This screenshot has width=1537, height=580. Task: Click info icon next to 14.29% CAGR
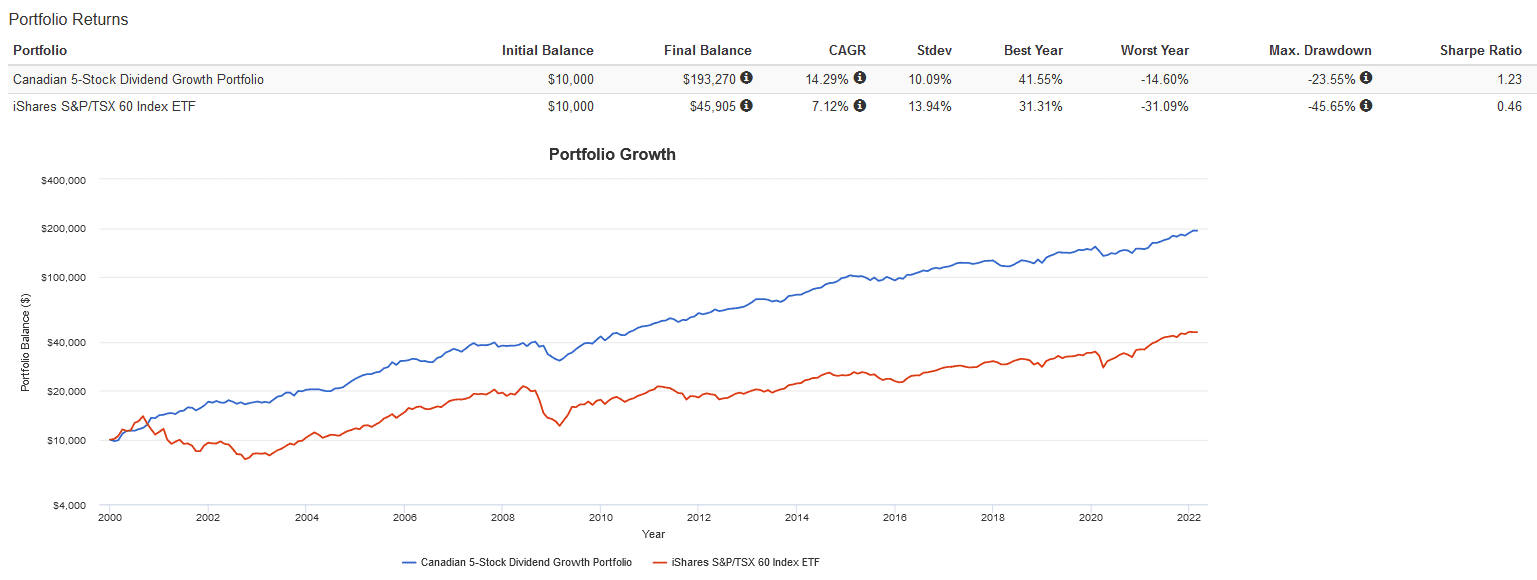click(x=860, y=78)
